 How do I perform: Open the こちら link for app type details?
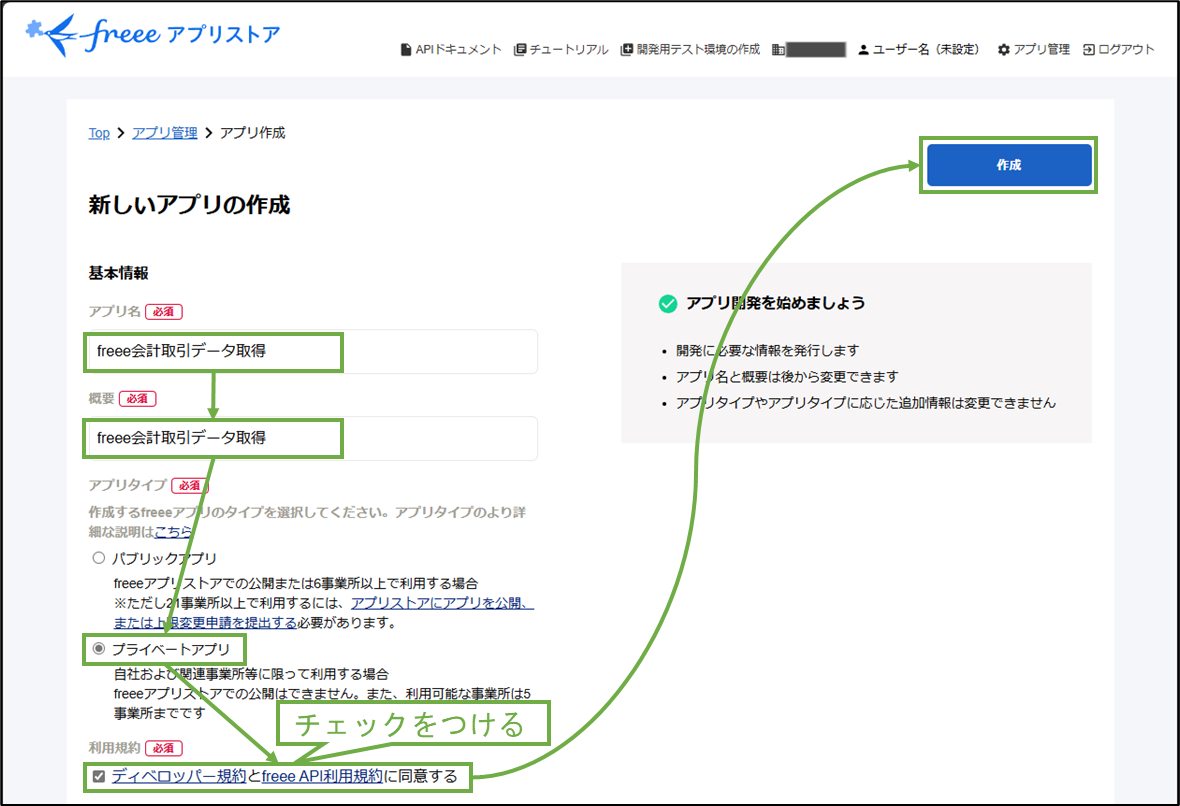(x=172, y=531)
